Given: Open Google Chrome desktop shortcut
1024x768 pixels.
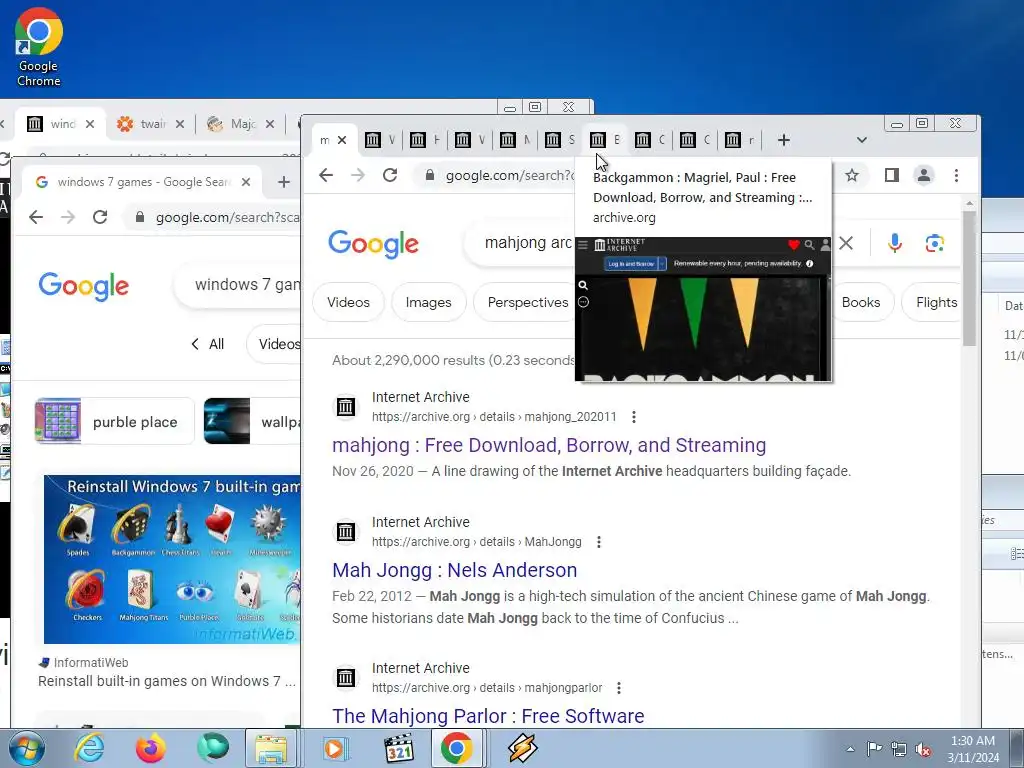Looking at the screenshot, I should 39,48.
